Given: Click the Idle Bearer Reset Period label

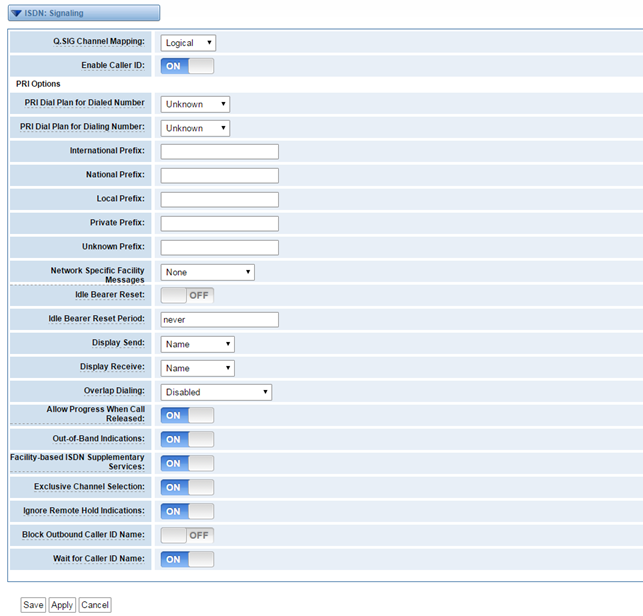Looking at the screenshot, I should tap(96, 318).
